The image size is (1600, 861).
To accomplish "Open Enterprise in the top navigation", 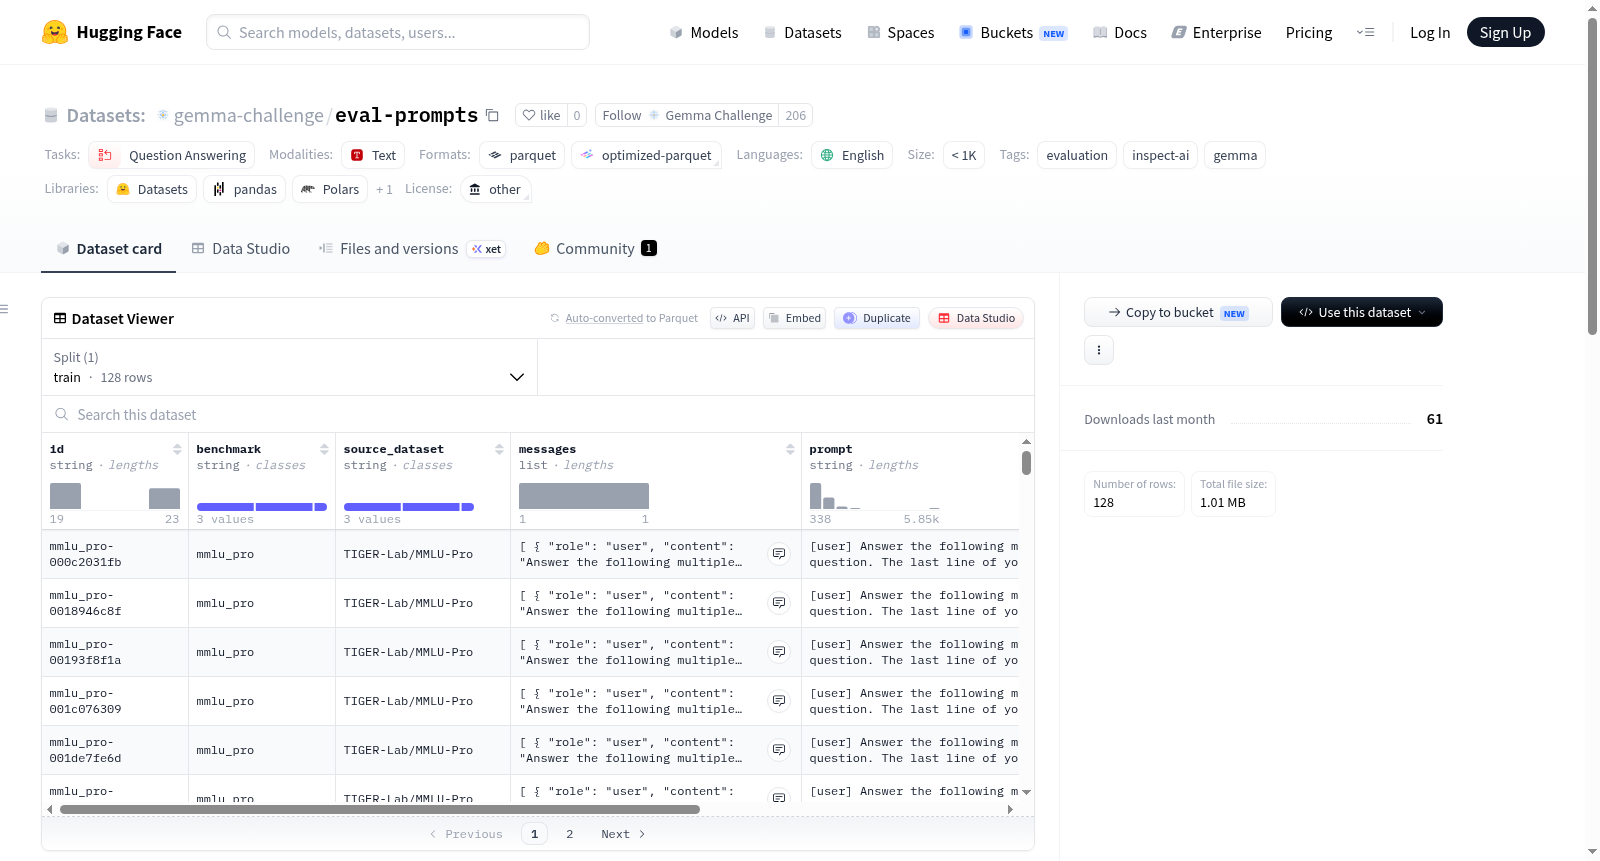I will click(x=1216, y=32).
